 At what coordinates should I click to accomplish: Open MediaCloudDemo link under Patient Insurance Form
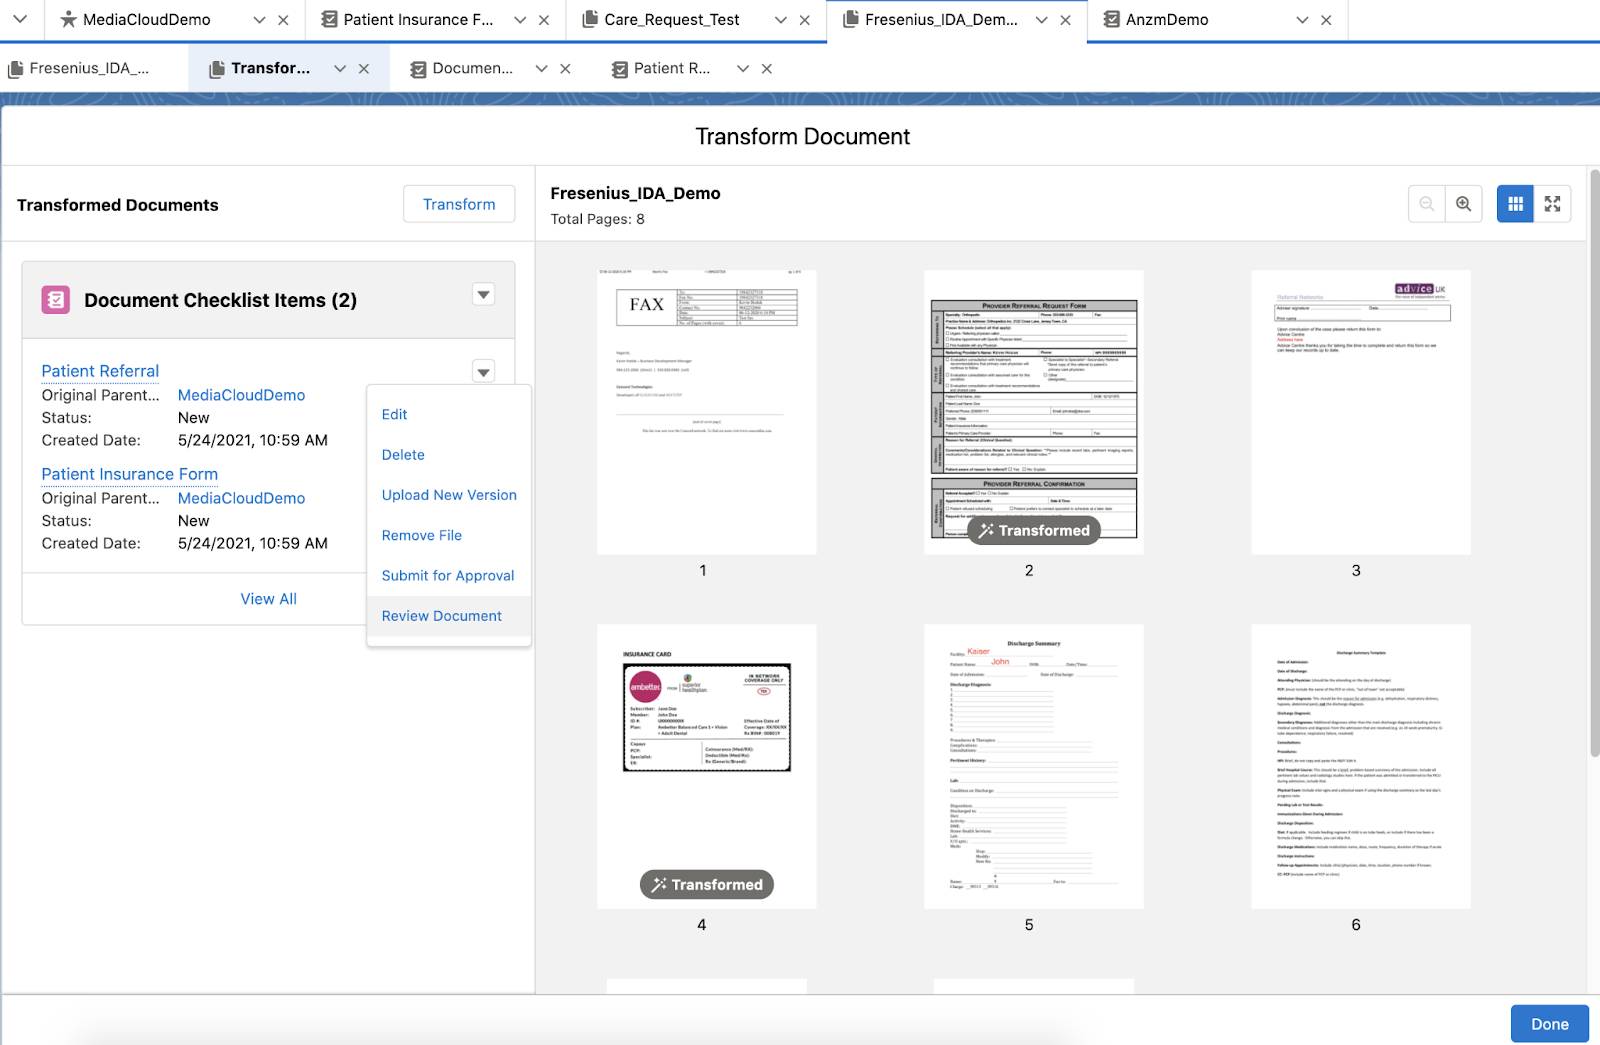(x=242, y=498)
